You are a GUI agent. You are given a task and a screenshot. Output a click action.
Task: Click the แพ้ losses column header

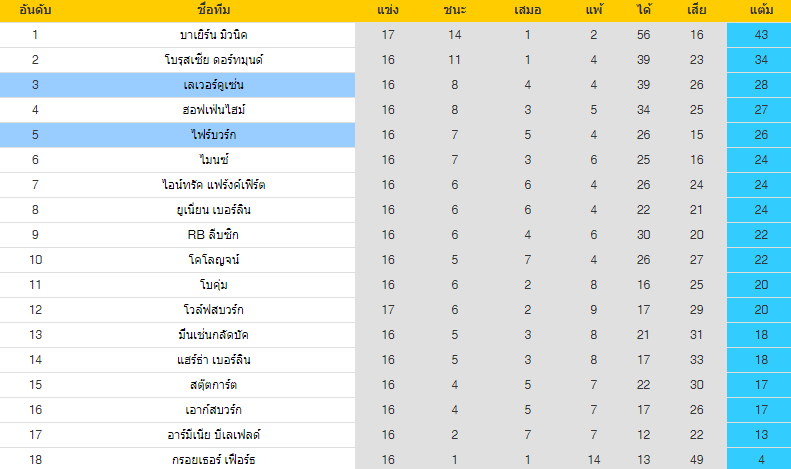tap(594, 10)
